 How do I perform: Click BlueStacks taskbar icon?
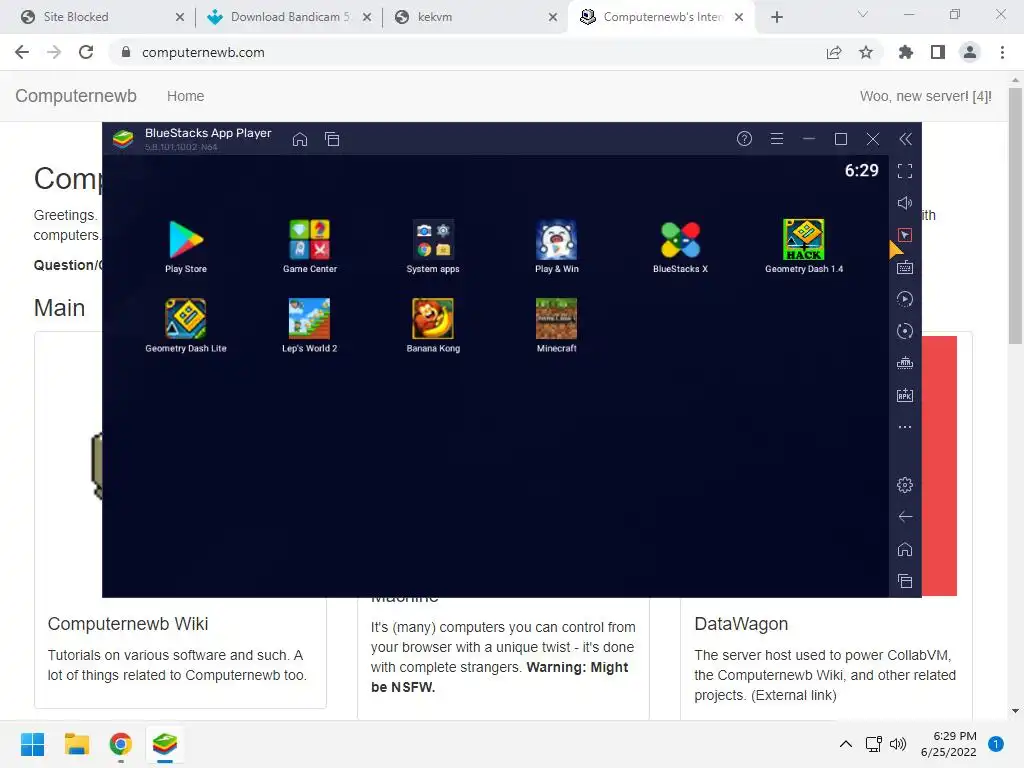point(165,744)
